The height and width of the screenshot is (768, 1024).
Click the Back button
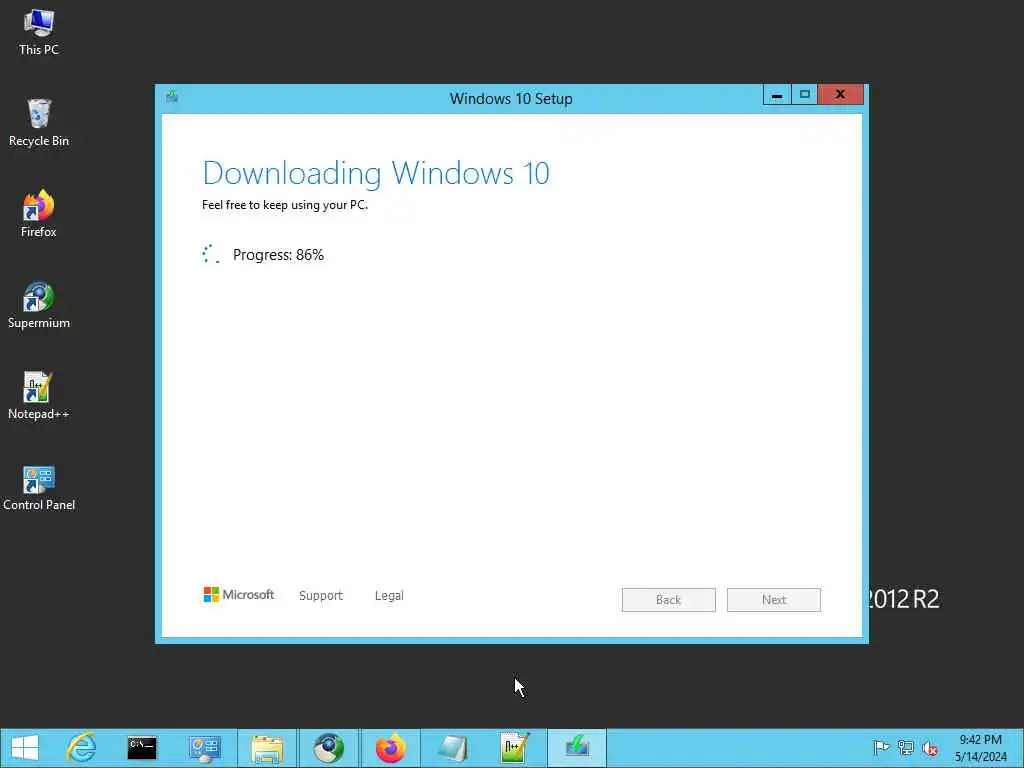(668, 600)
